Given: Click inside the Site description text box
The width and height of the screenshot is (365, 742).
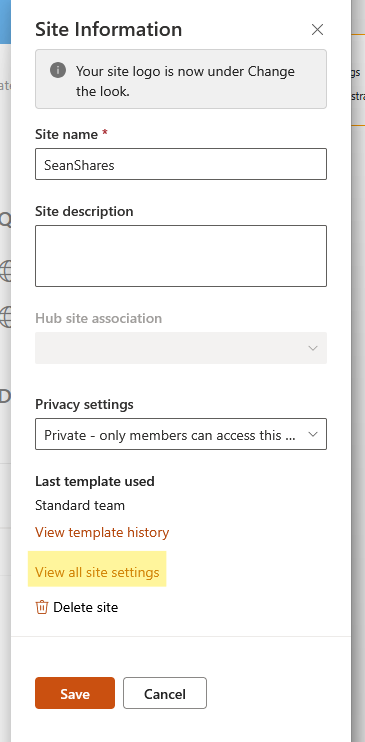Looking at the screenshot, I should click(x=181, y=256).
